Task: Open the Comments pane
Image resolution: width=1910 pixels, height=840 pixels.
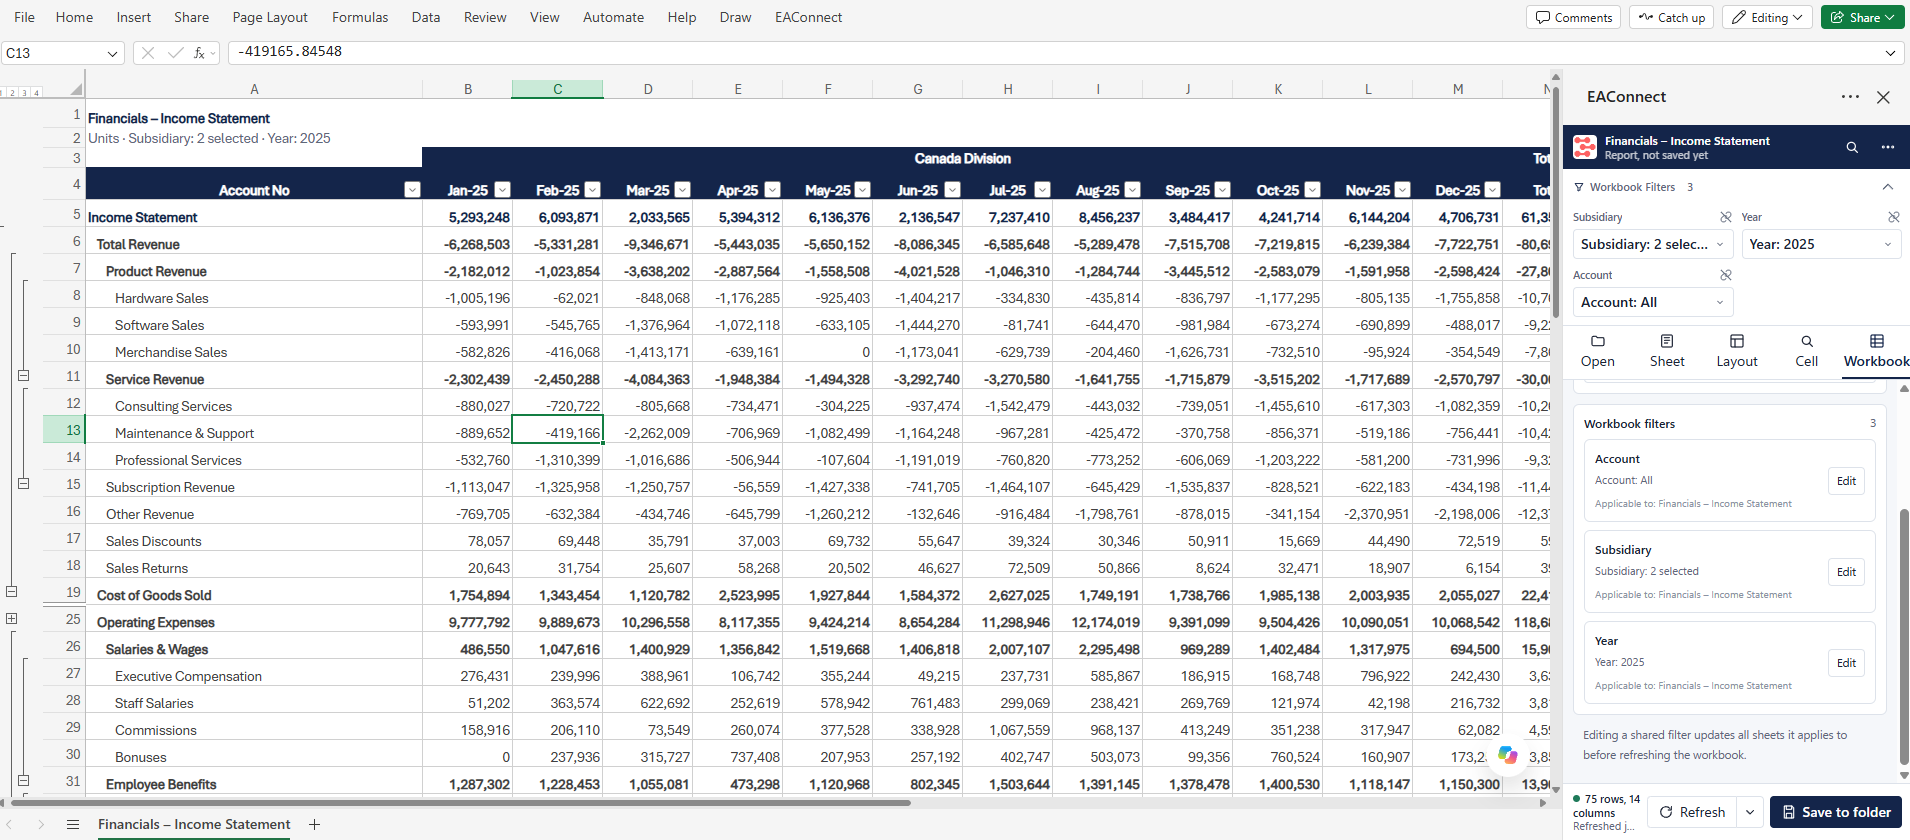Action: [x=1574, y=17]
